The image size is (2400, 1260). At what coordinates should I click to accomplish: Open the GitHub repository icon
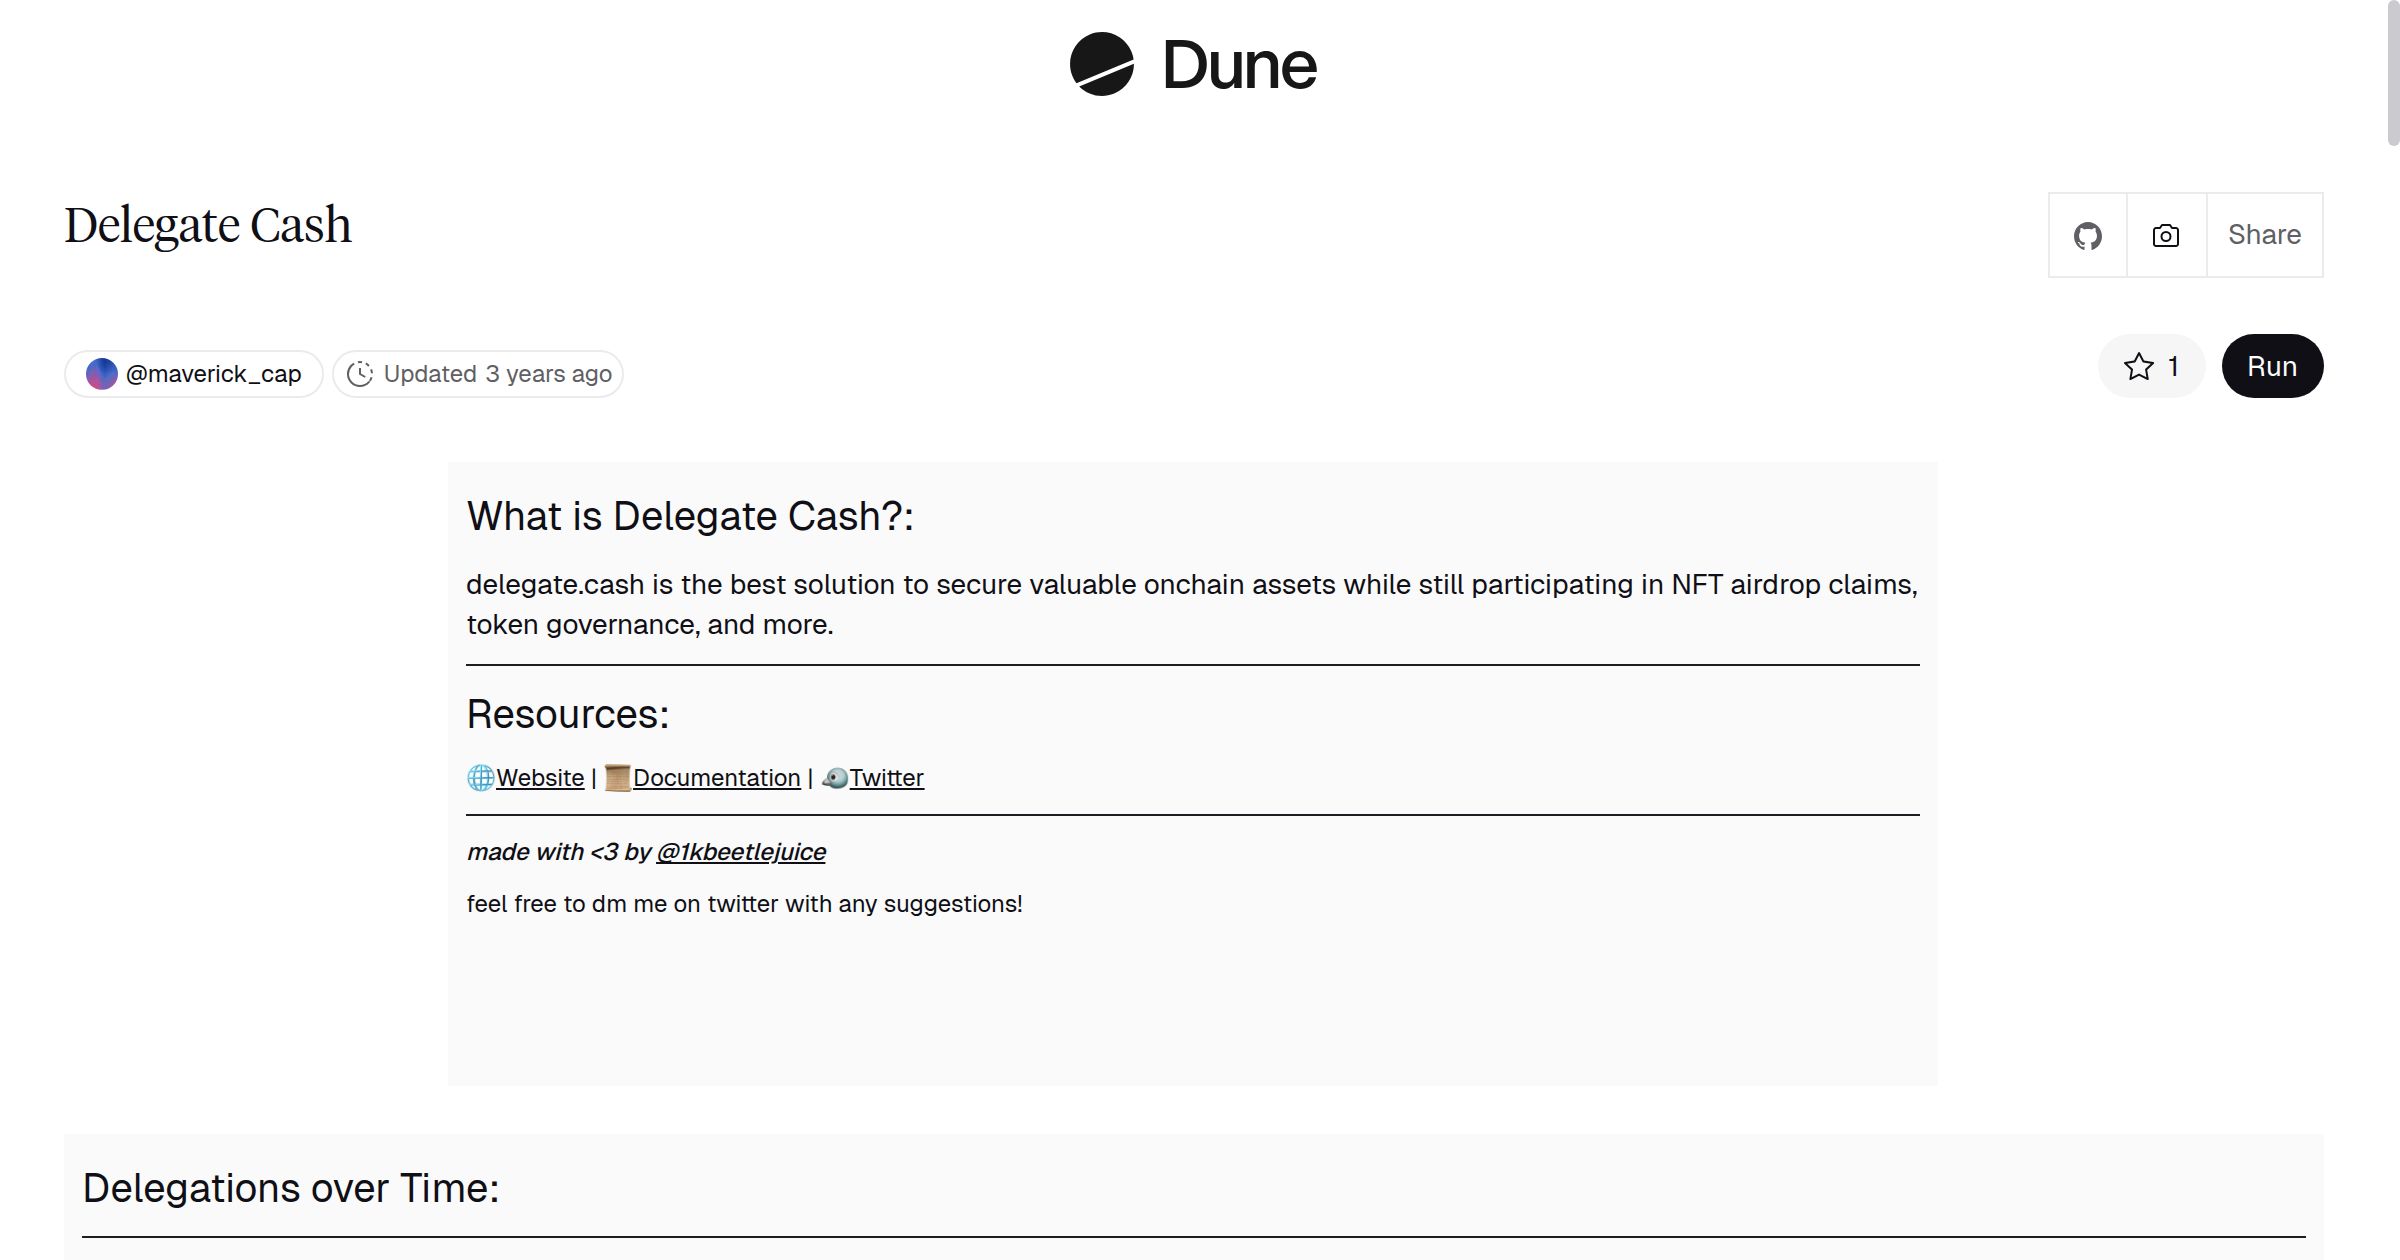[x=2088, y=235]
